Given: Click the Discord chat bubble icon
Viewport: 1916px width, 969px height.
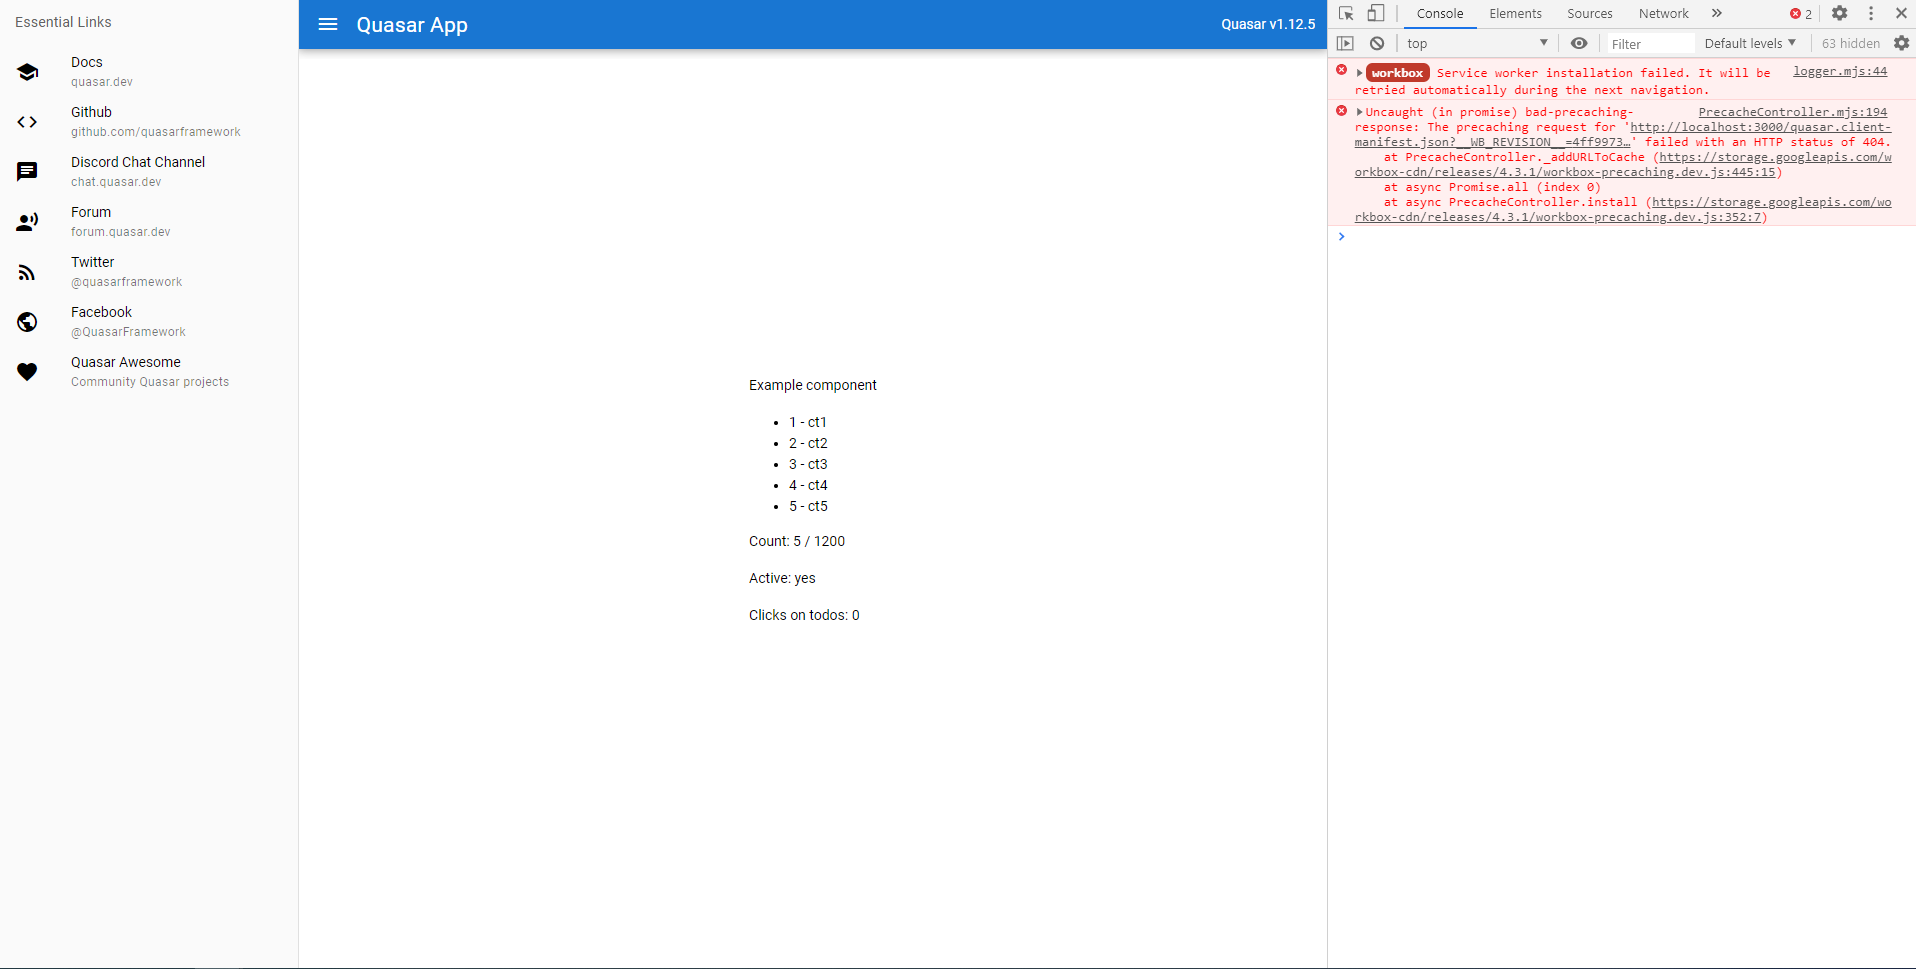Looking at the screenshot, I should click(27, 172).
